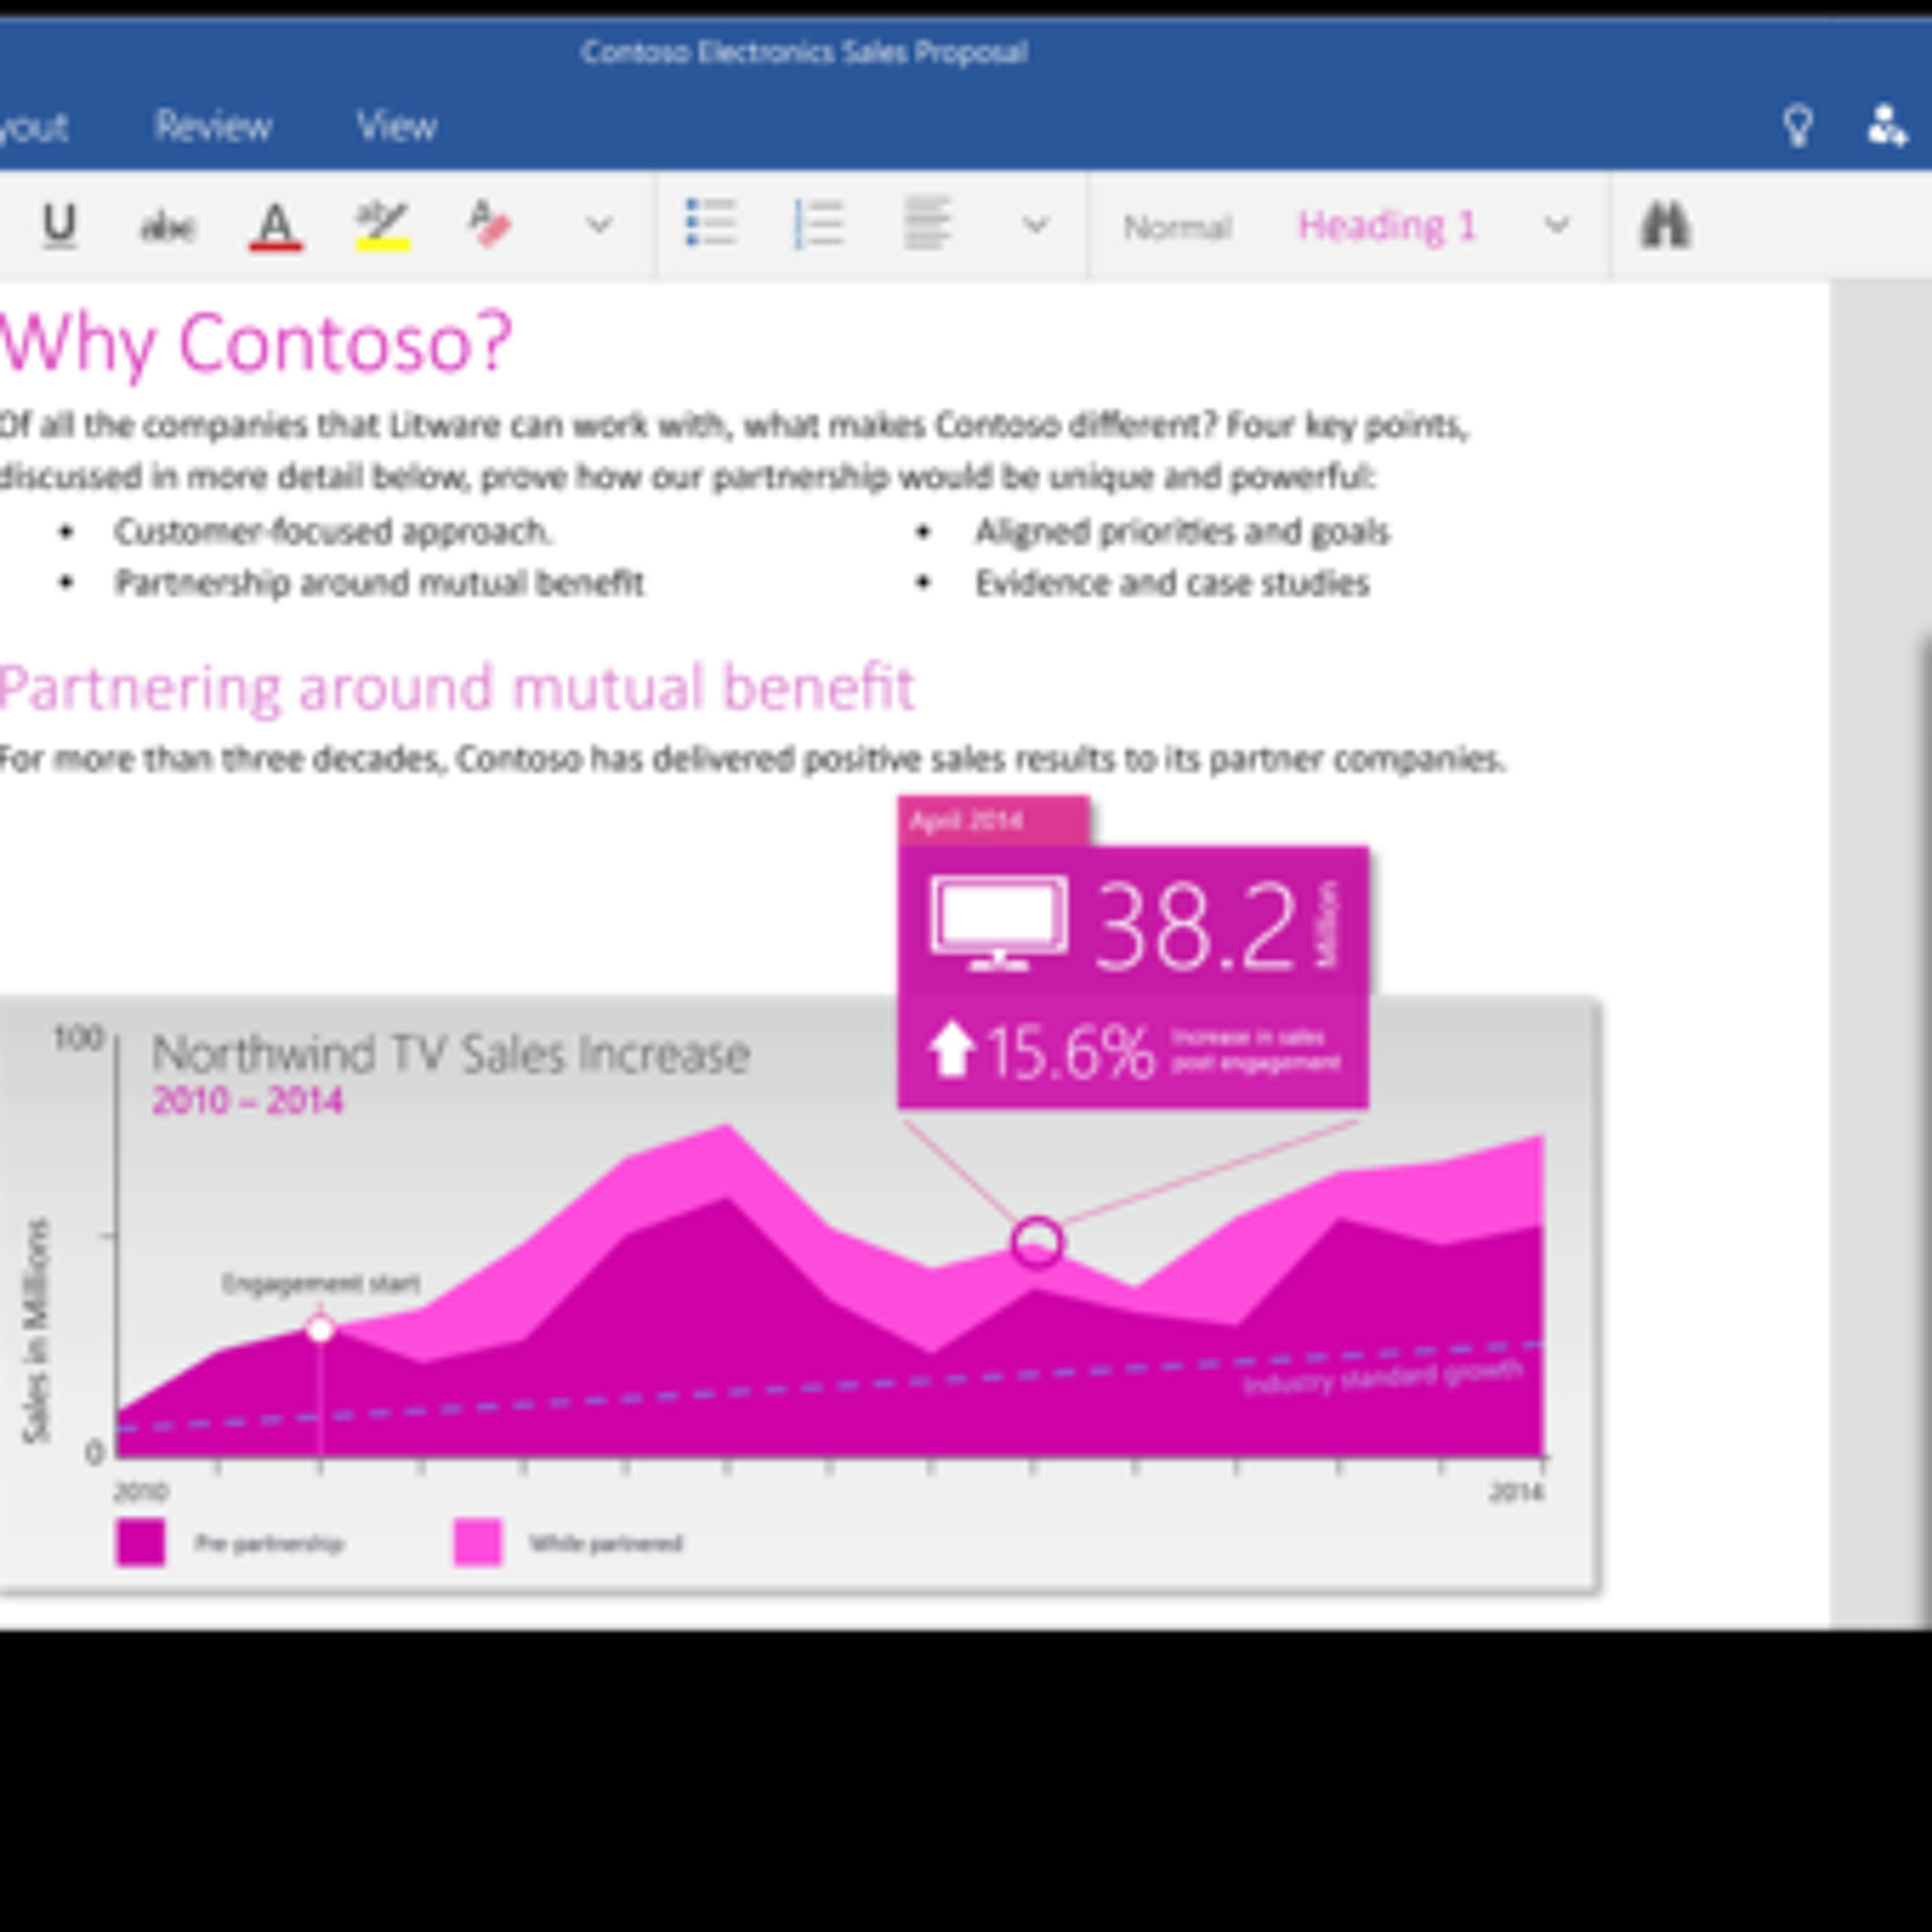This screenshot has height=1932, width=1932.
Task: Open Find with binoculars icon
Action: tap(1665, 225)
